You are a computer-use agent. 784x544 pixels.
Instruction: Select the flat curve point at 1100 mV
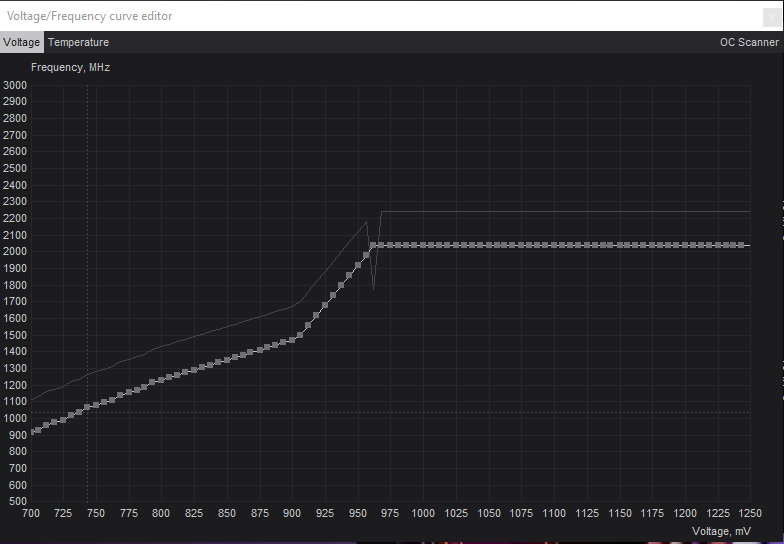(x=554, y=245)
